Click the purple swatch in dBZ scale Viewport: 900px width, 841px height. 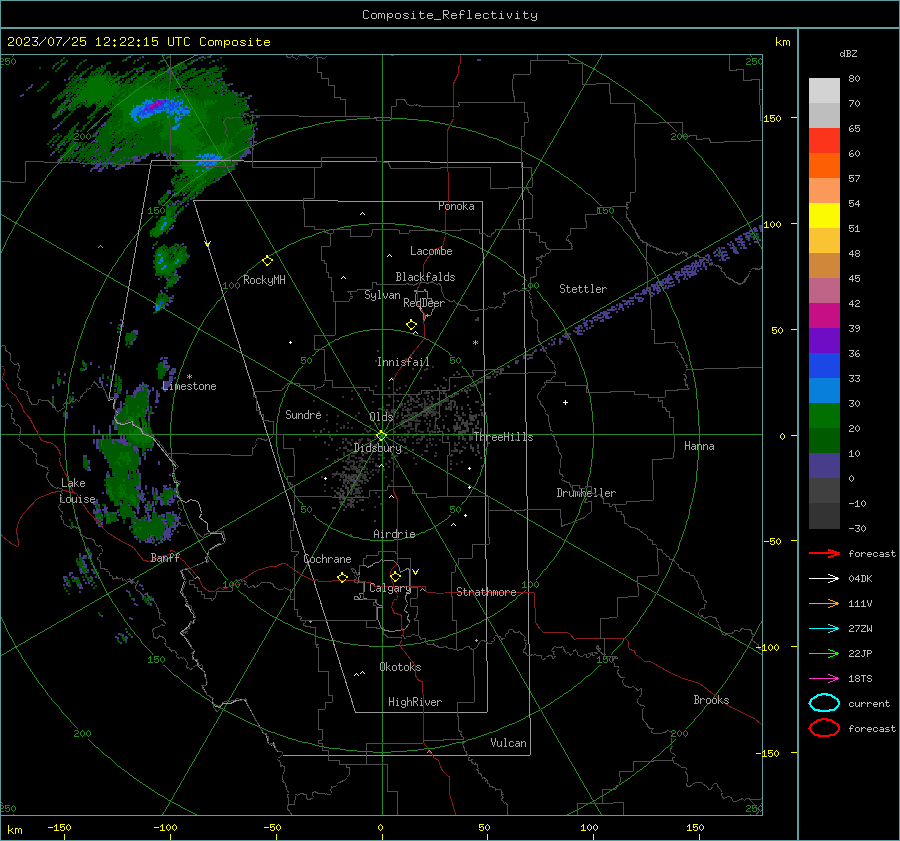(x=824, y=340)
